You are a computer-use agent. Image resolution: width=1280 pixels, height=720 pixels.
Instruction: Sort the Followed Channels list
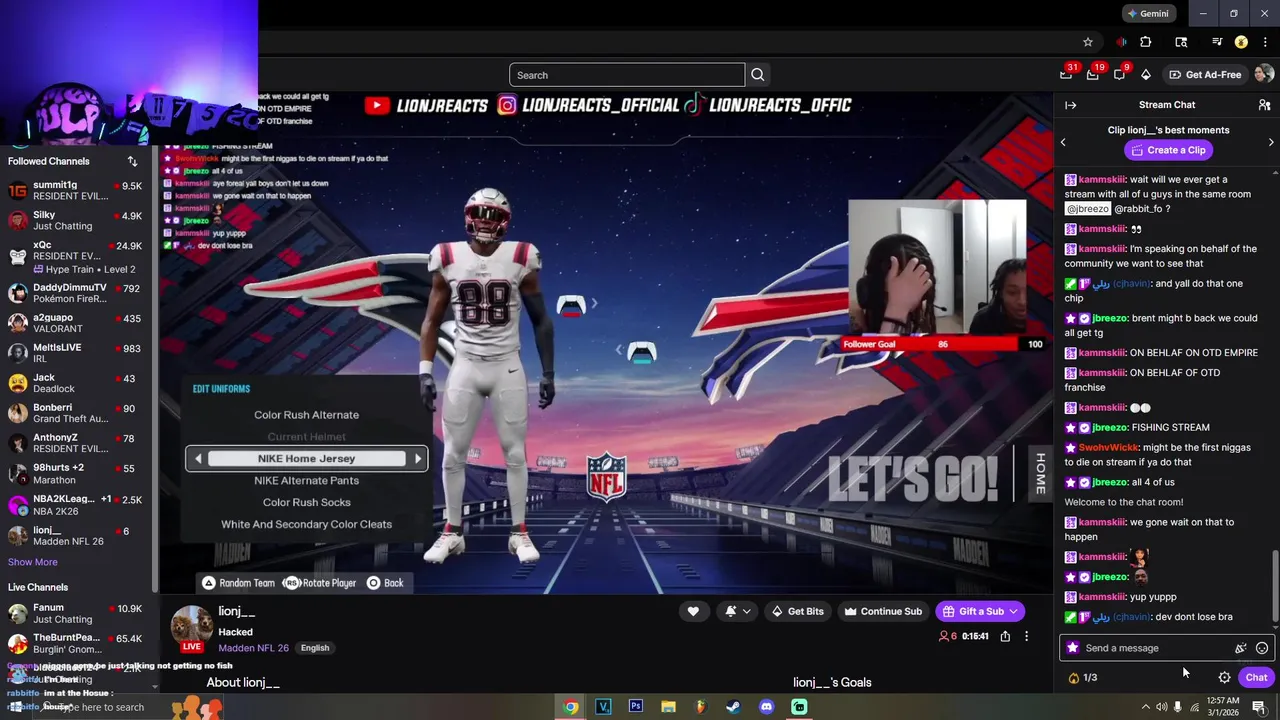[132, 161]
